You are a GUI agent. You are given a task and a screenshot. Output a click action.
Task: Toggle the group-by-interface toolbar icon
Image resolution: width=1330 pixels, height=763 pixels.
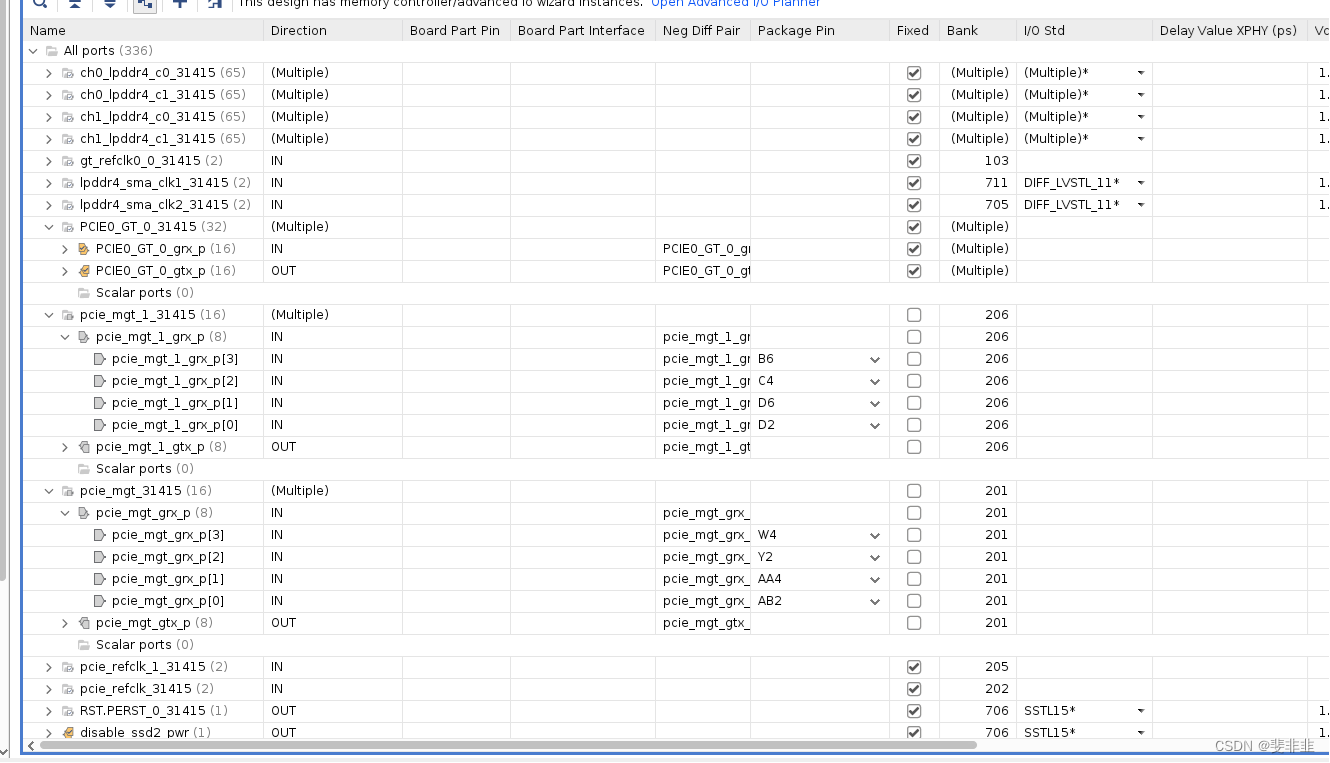pos(145,4)
